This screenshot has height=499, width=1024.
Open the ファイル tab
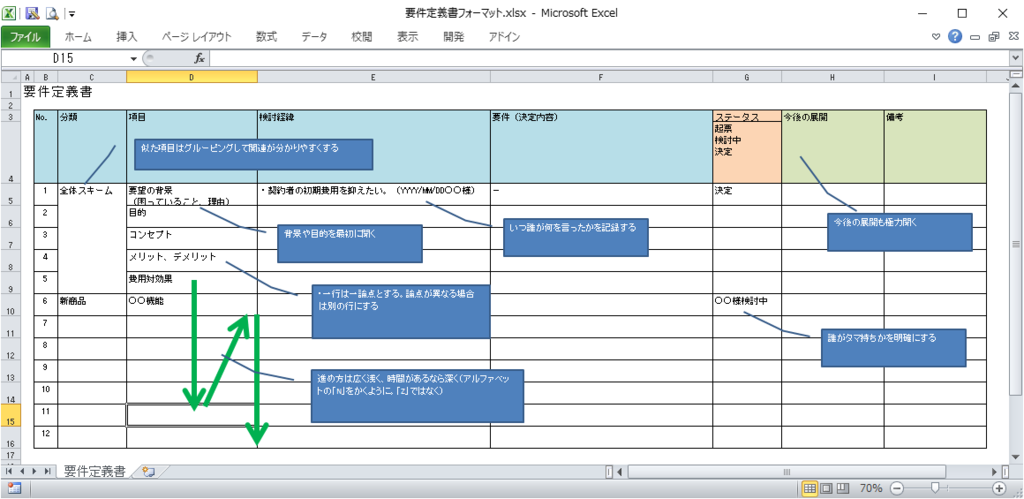click(x=26, y=37)
